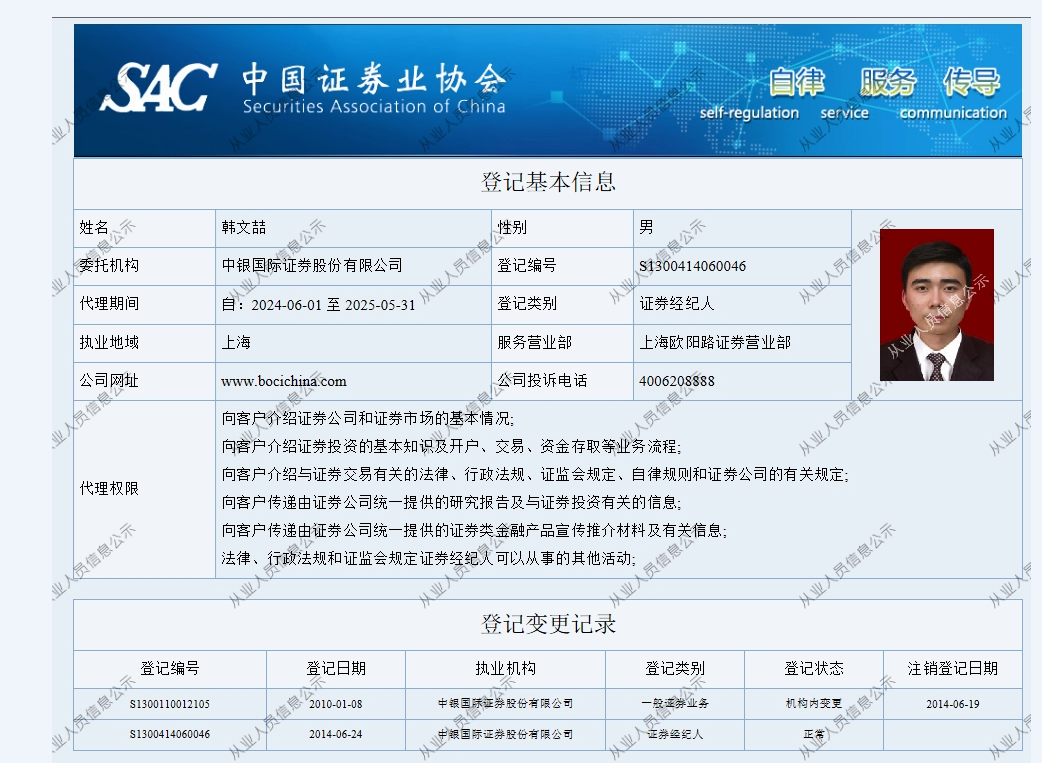Select the 上海欧阳路证券营业部 branch cell
The image size is (1042, 763).
click(715, 342)
